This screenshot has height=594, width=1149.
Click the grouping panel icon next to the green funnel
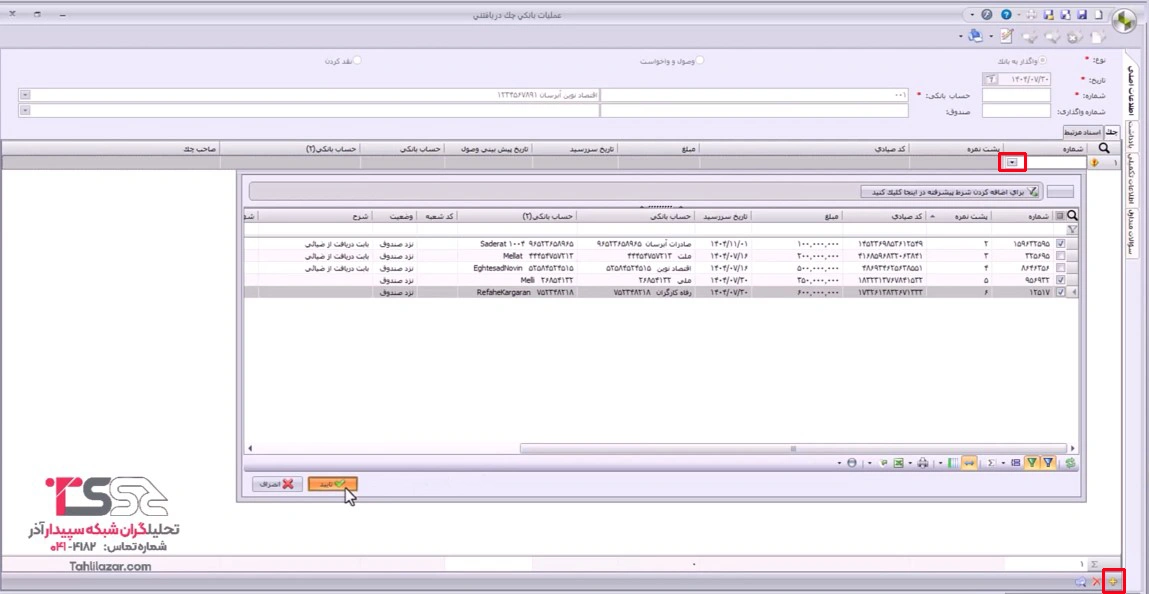[x=1016, y=463]
